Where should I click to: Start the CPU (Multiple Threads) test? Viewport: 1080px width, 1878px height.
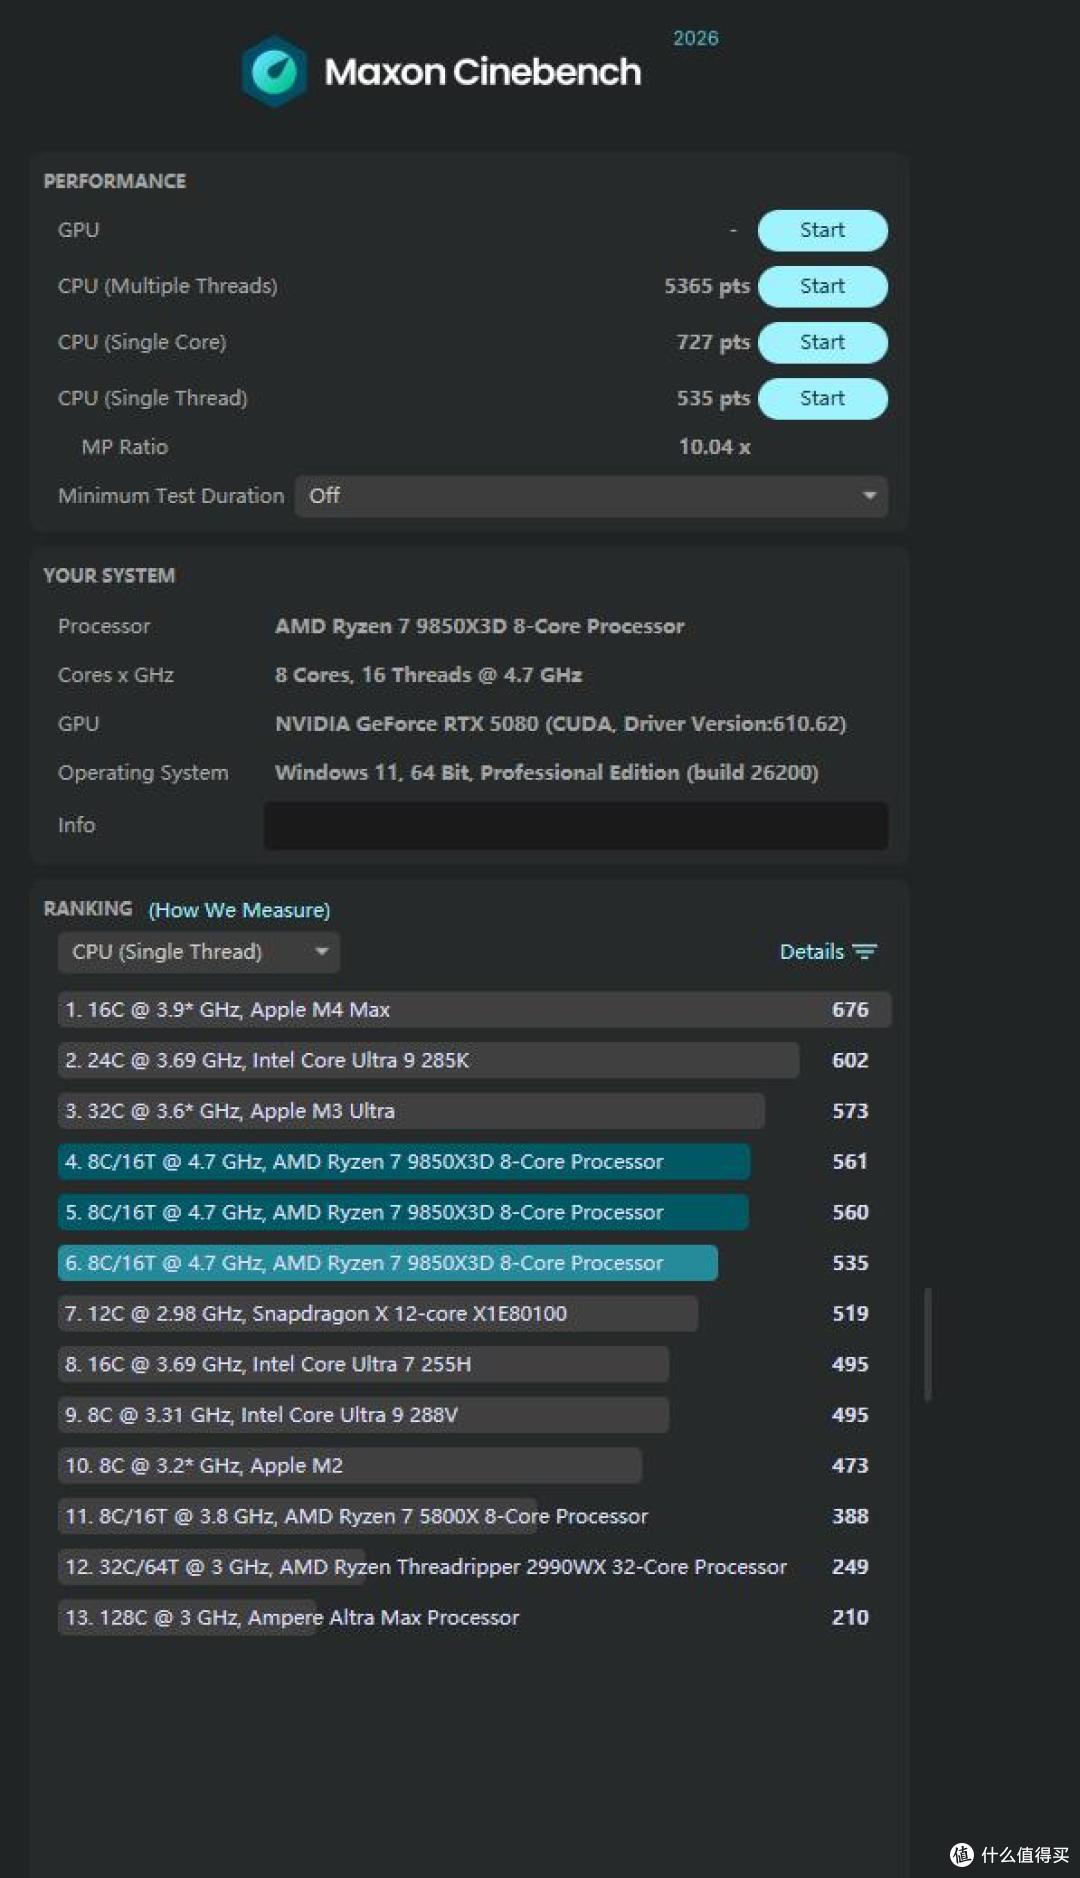[x=822, y=286]
